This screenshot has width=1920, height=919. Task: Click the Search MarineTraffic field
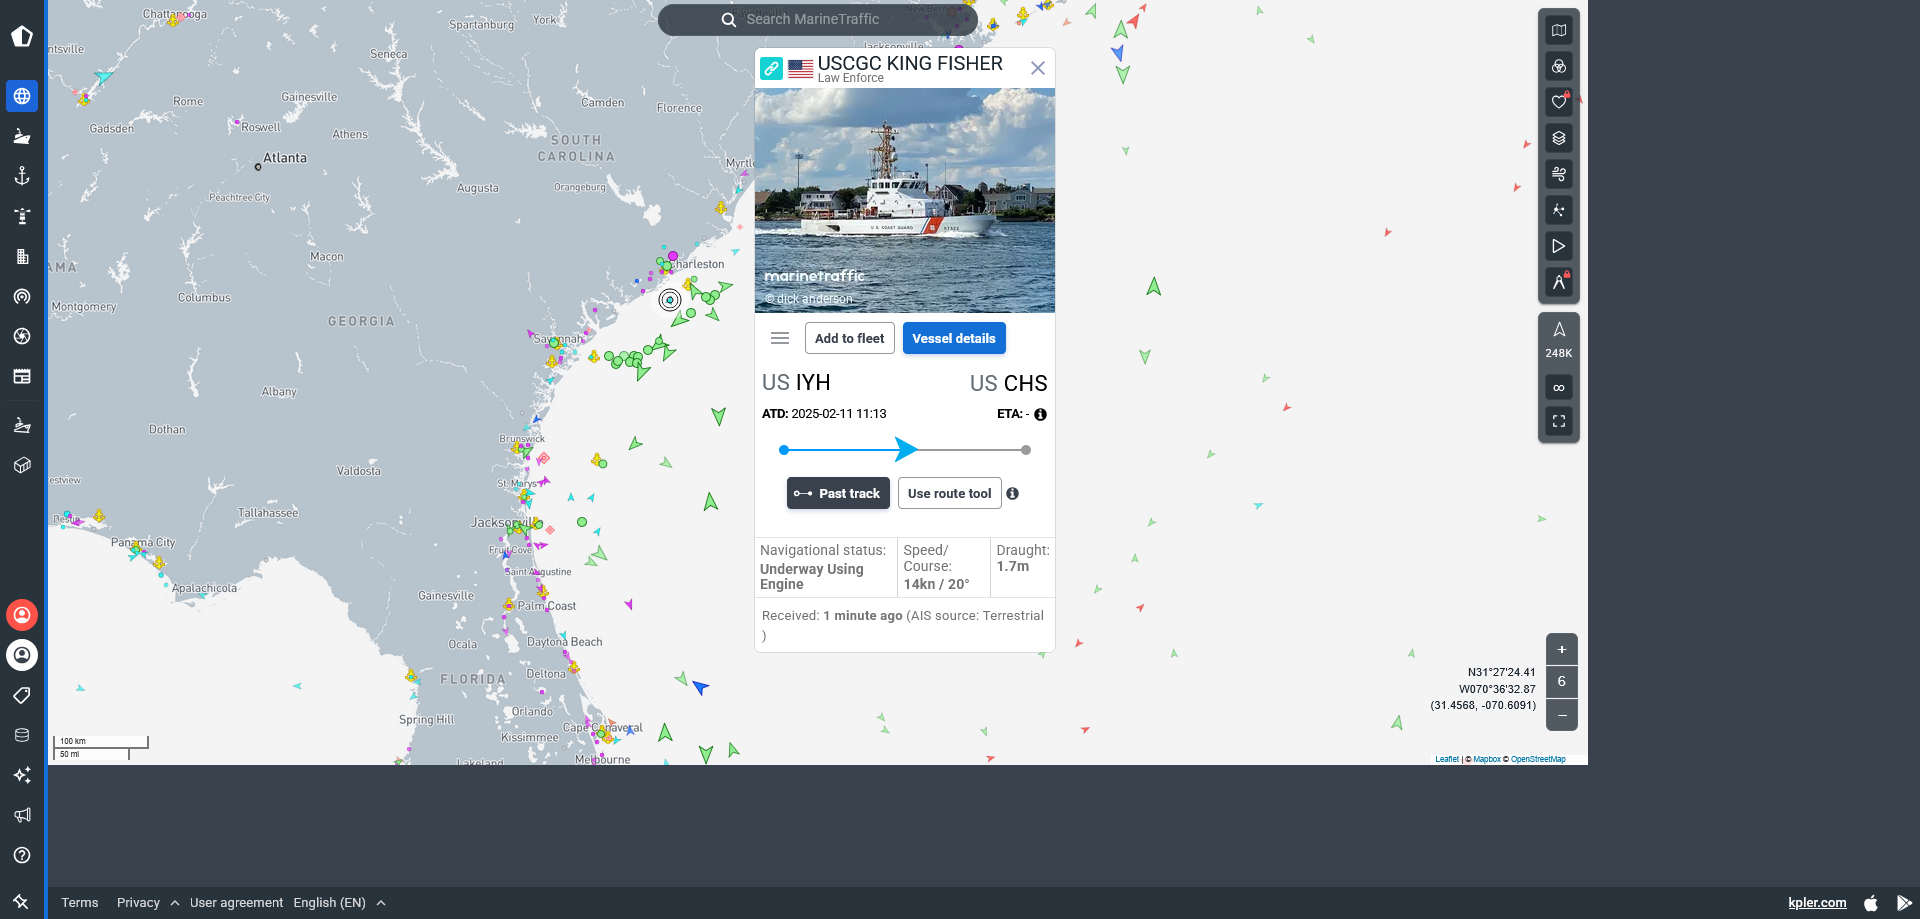point(818,19)
